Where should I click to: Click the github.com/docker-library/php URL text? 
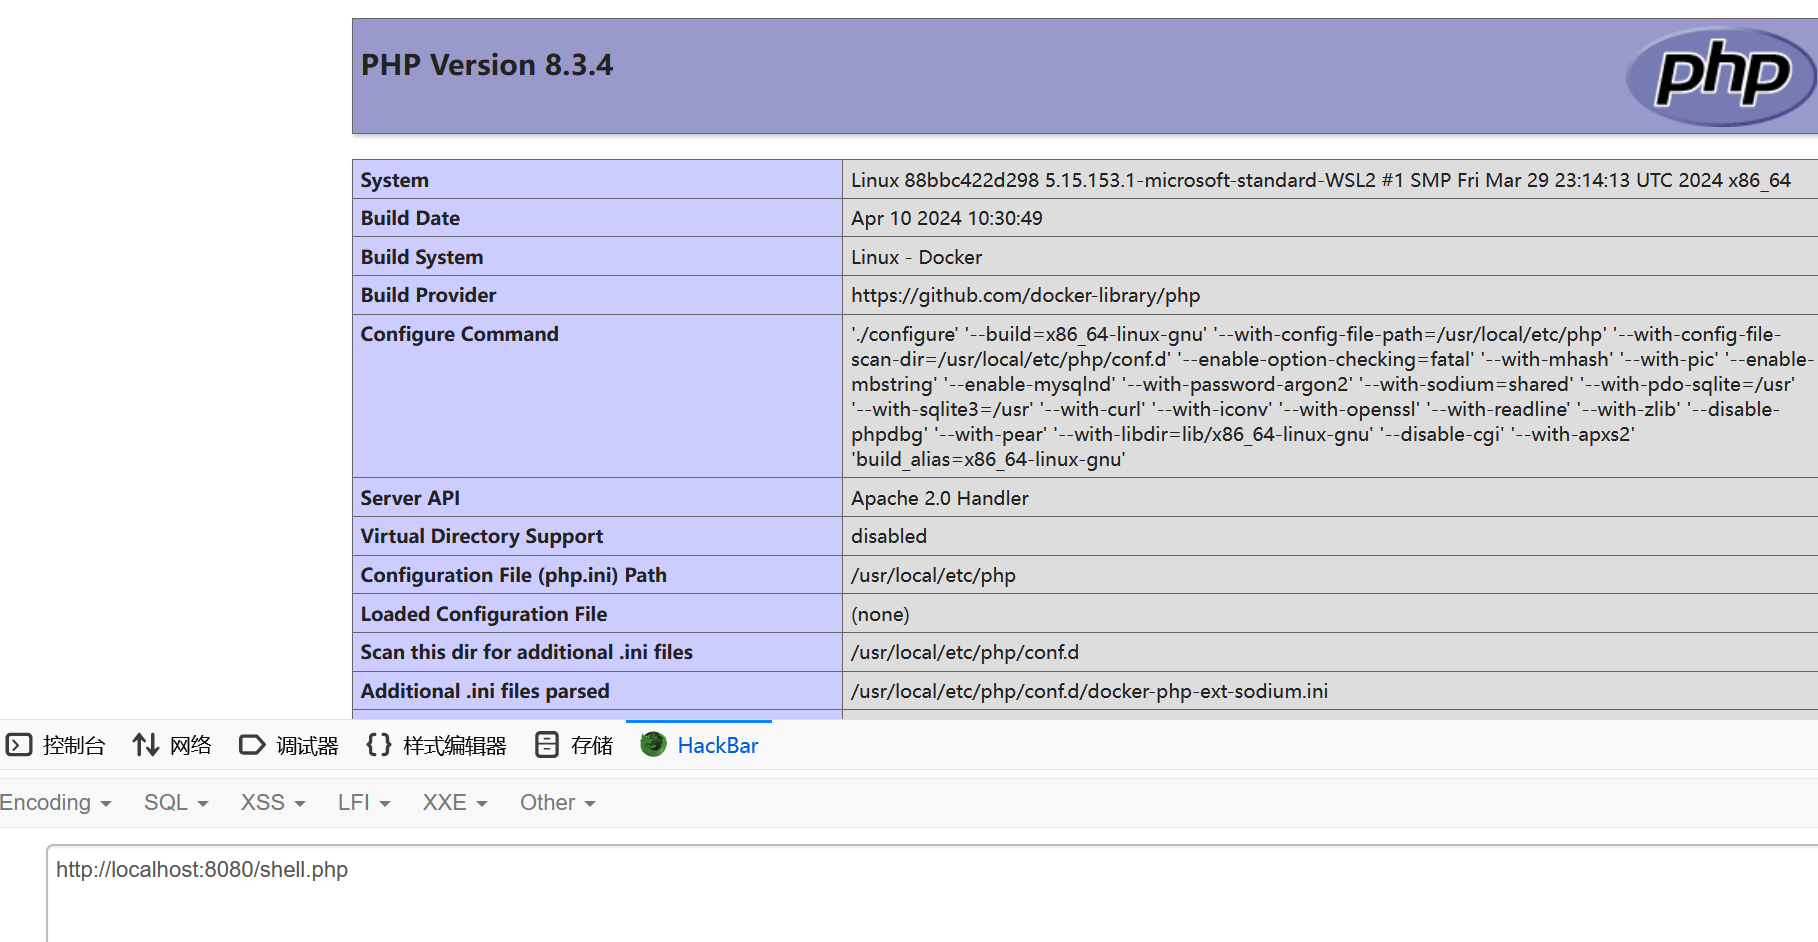pos(1025,296)
